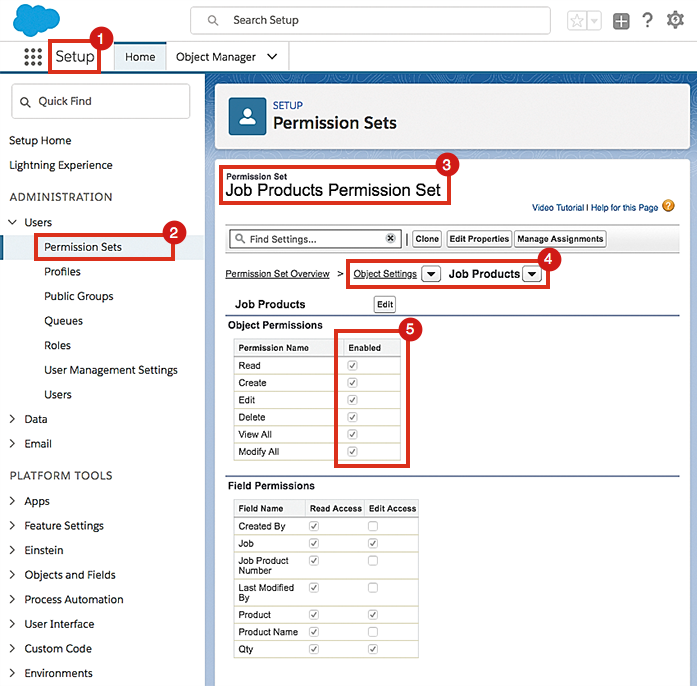
Task: Click the Permission Sets user icon
Action: pos(247,116)
